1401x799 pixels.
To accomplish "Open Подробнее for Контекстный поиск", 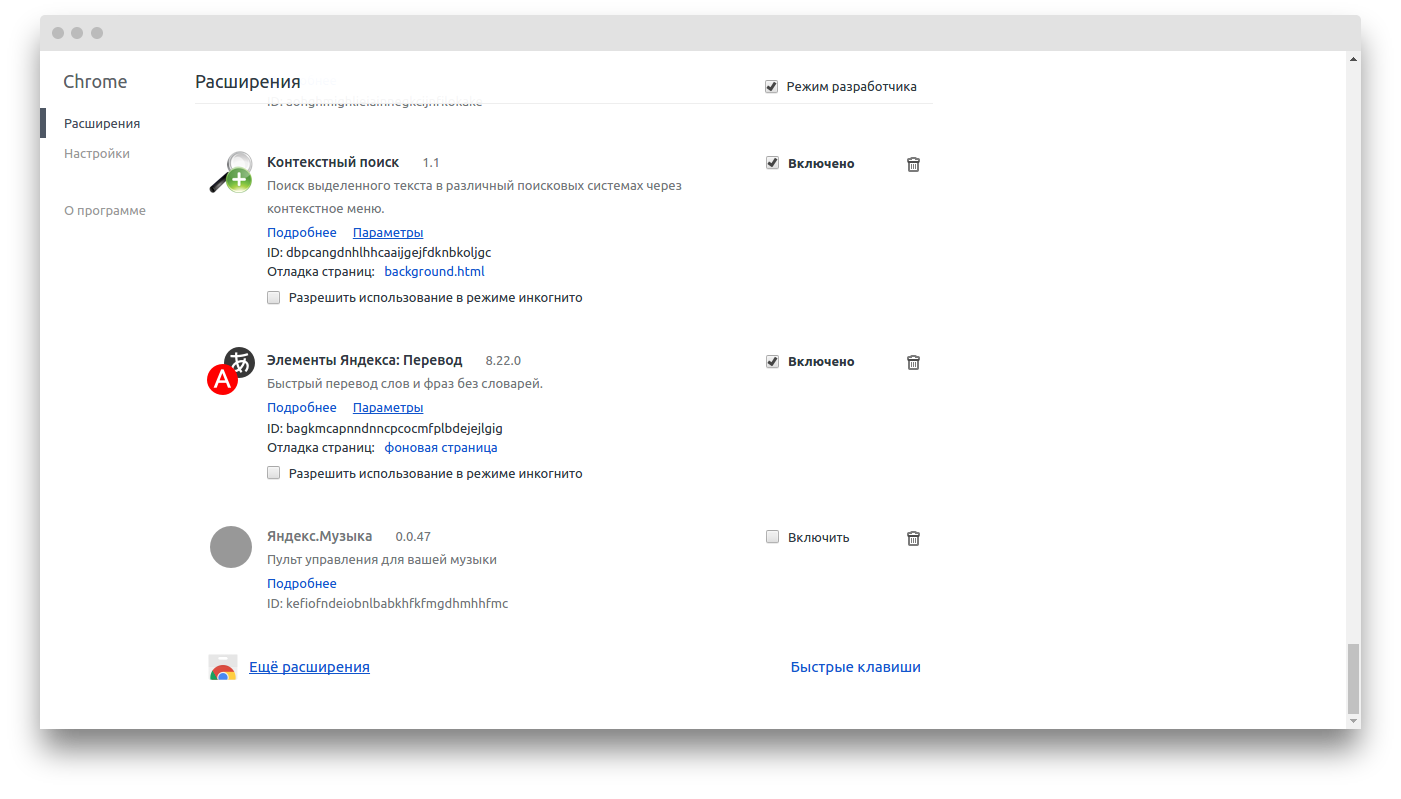I will coord(302,232).
